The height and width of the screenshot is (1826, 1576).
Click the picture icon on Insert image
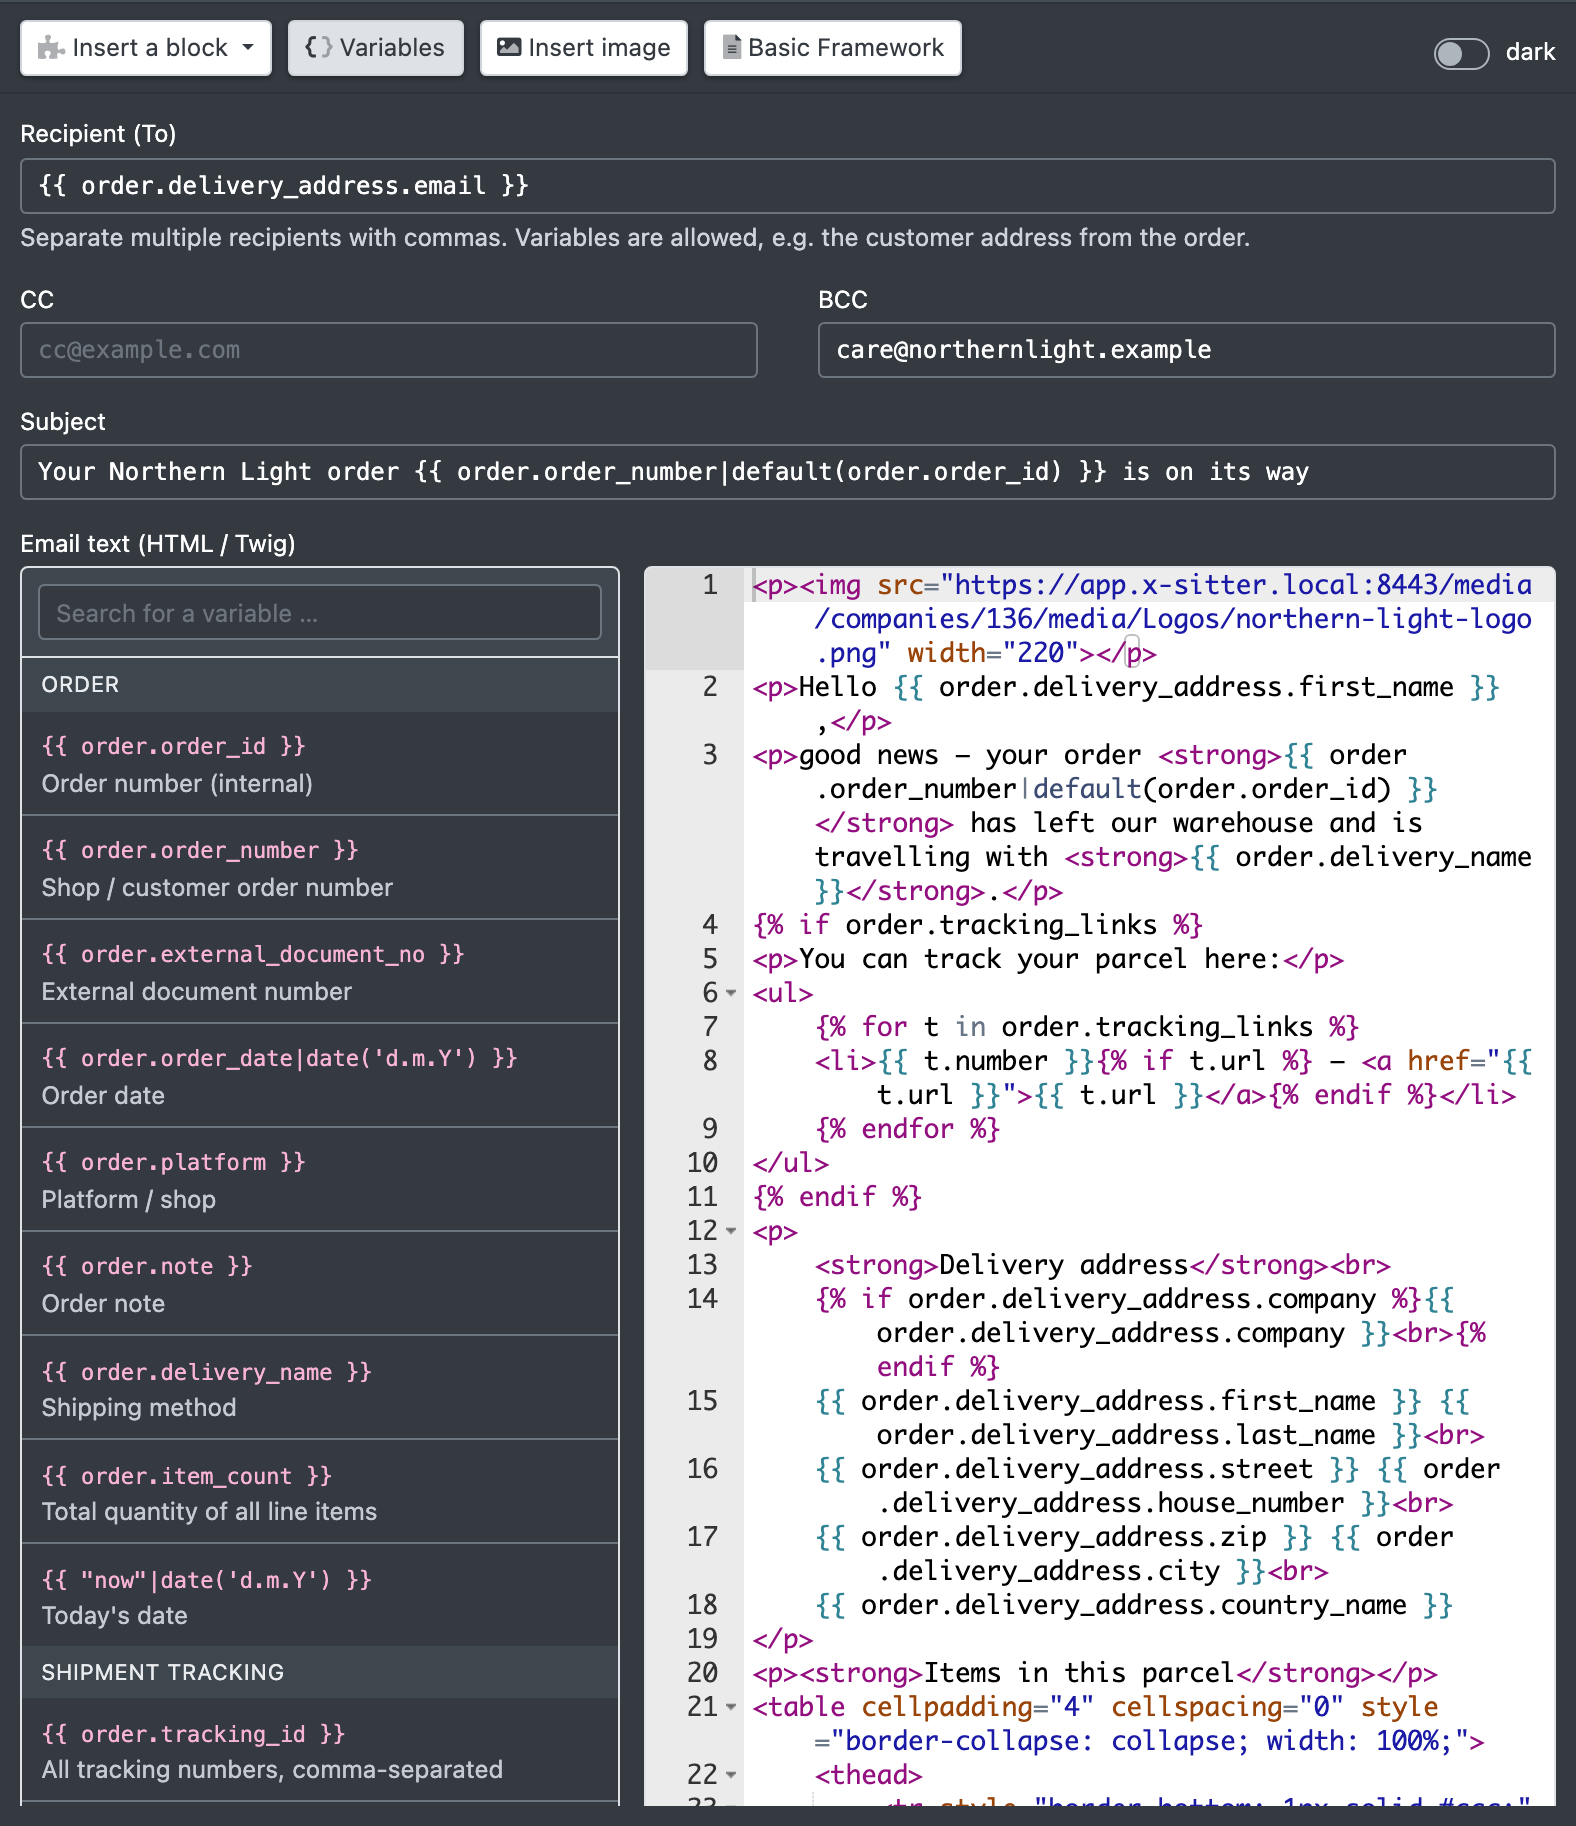(x=509, y=47)
